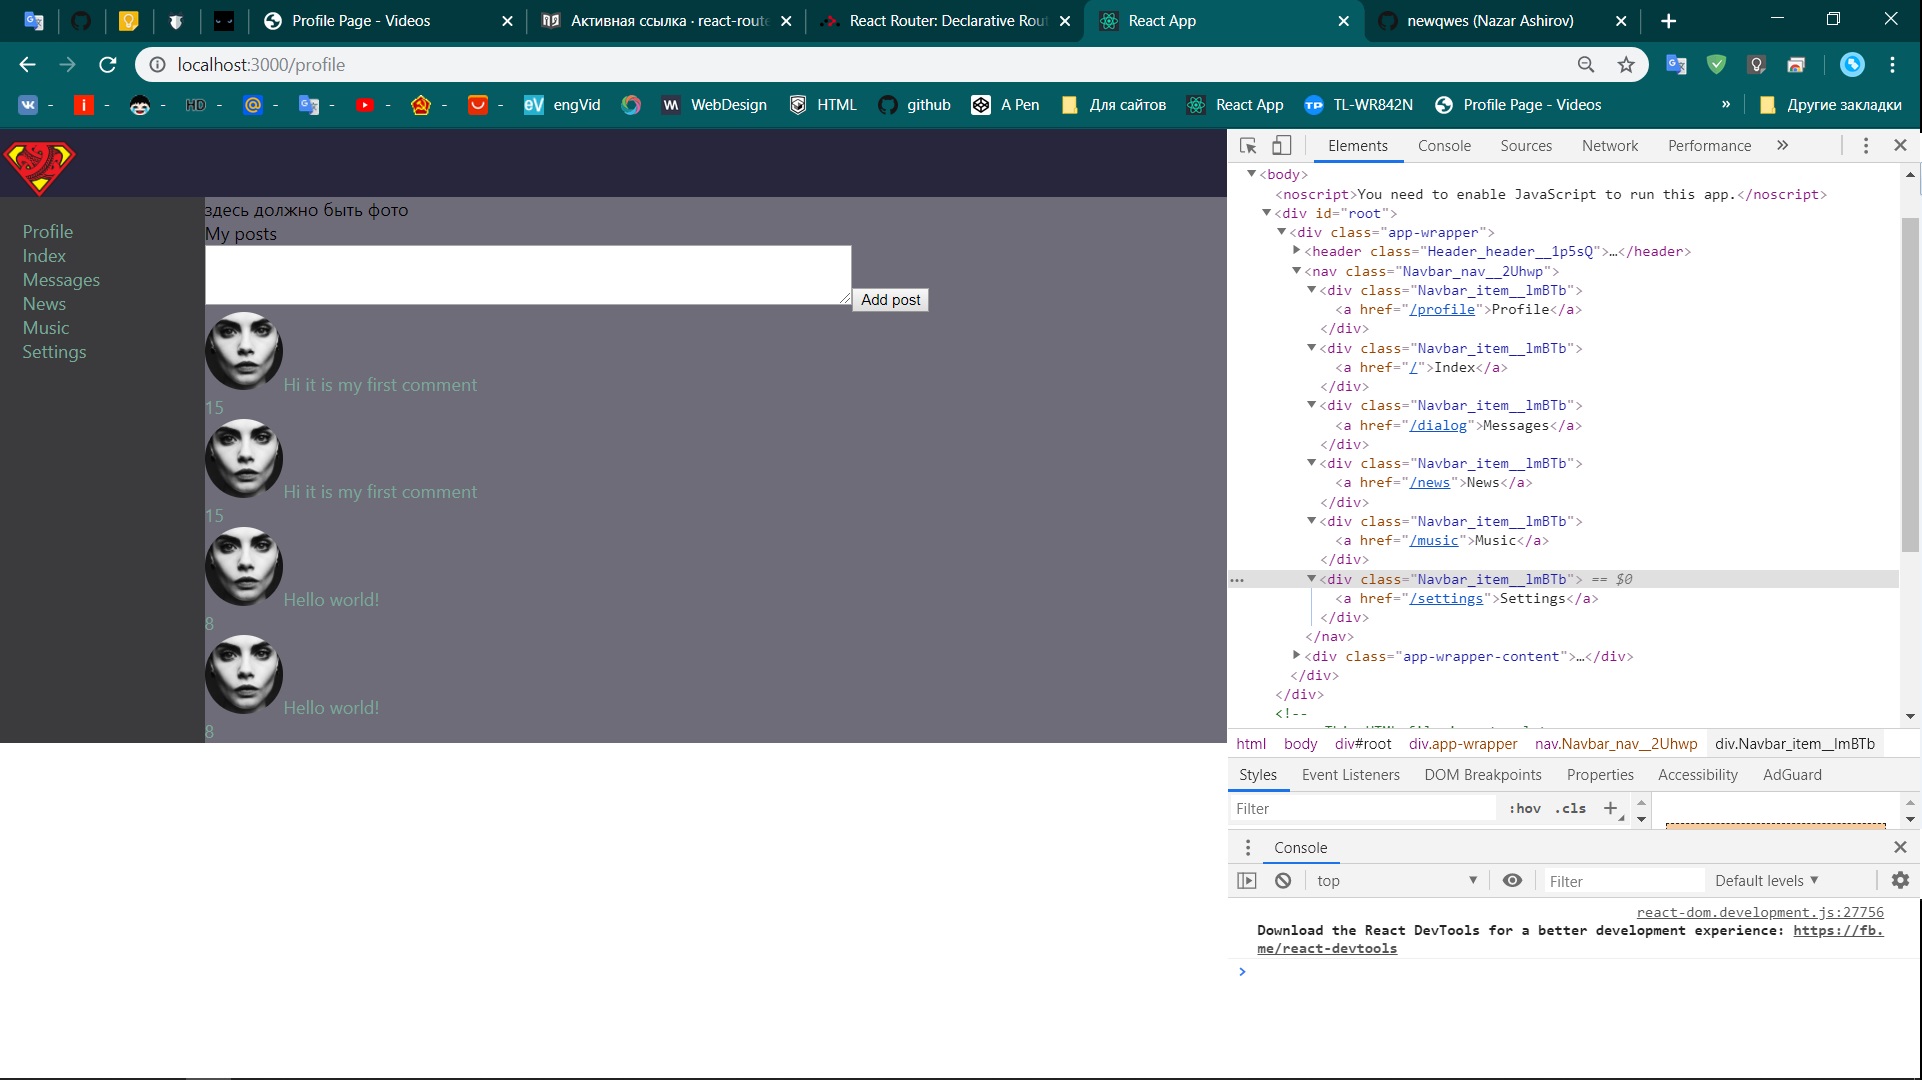Open the top context dropdown
The height and width of the screenshot is (1080, 1922).
(x=1395, y=881)
